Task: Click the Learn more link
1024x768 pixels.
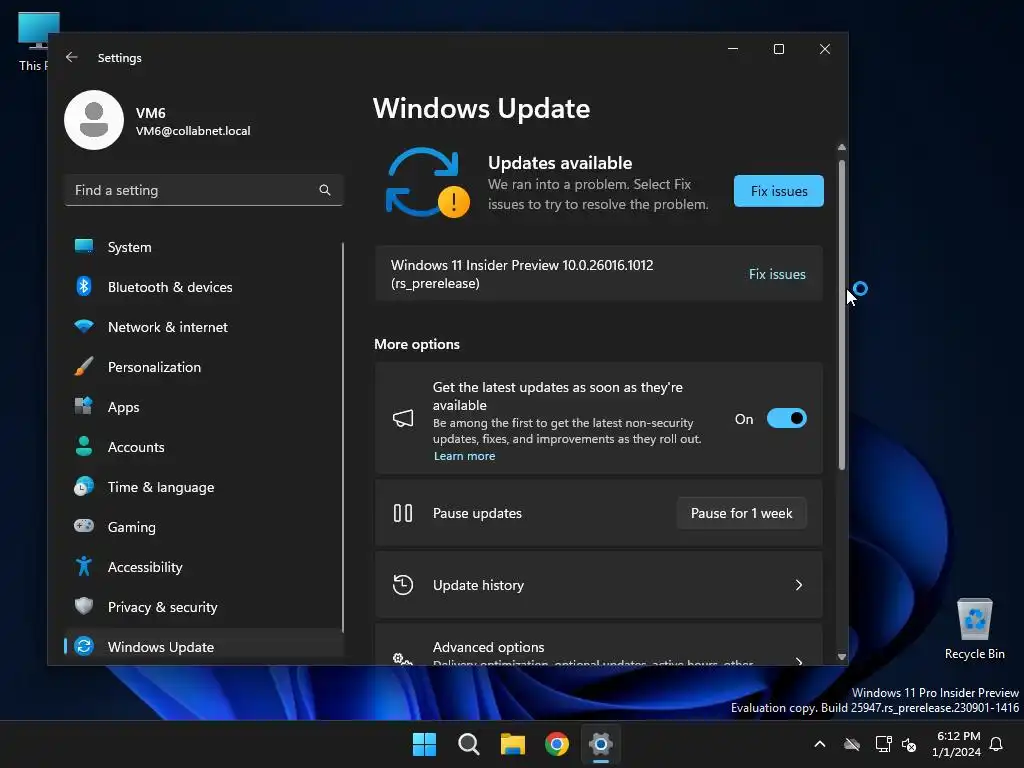Action: point(464,456)
